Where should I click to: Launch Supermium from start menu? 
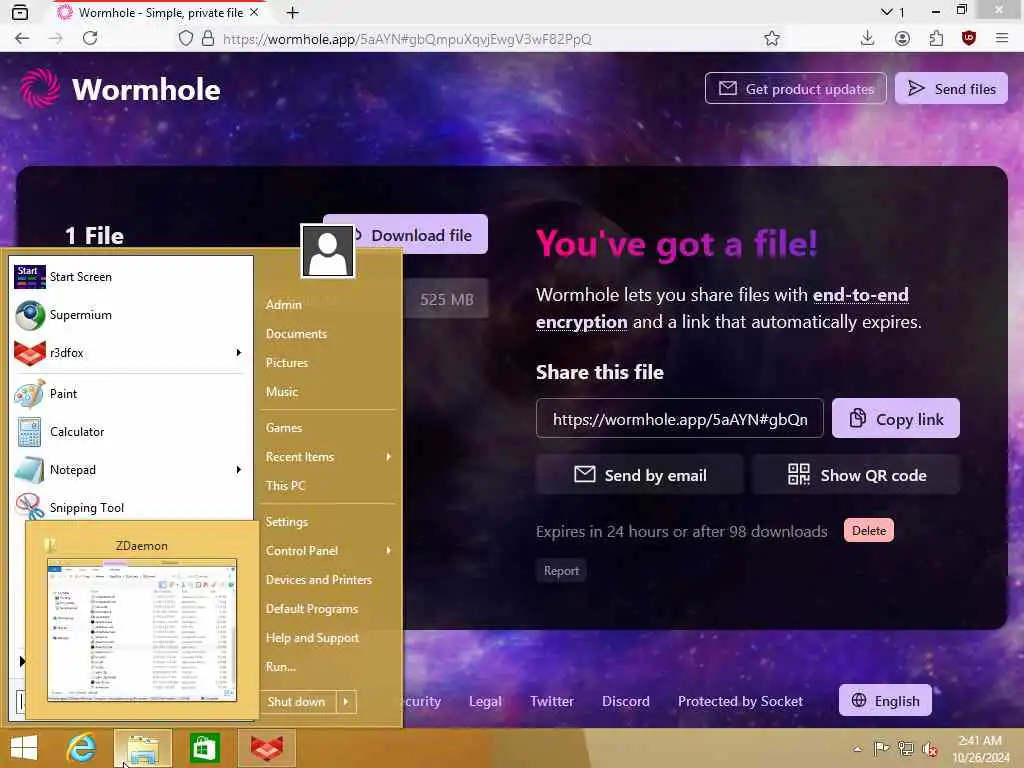tap(129, 315)
